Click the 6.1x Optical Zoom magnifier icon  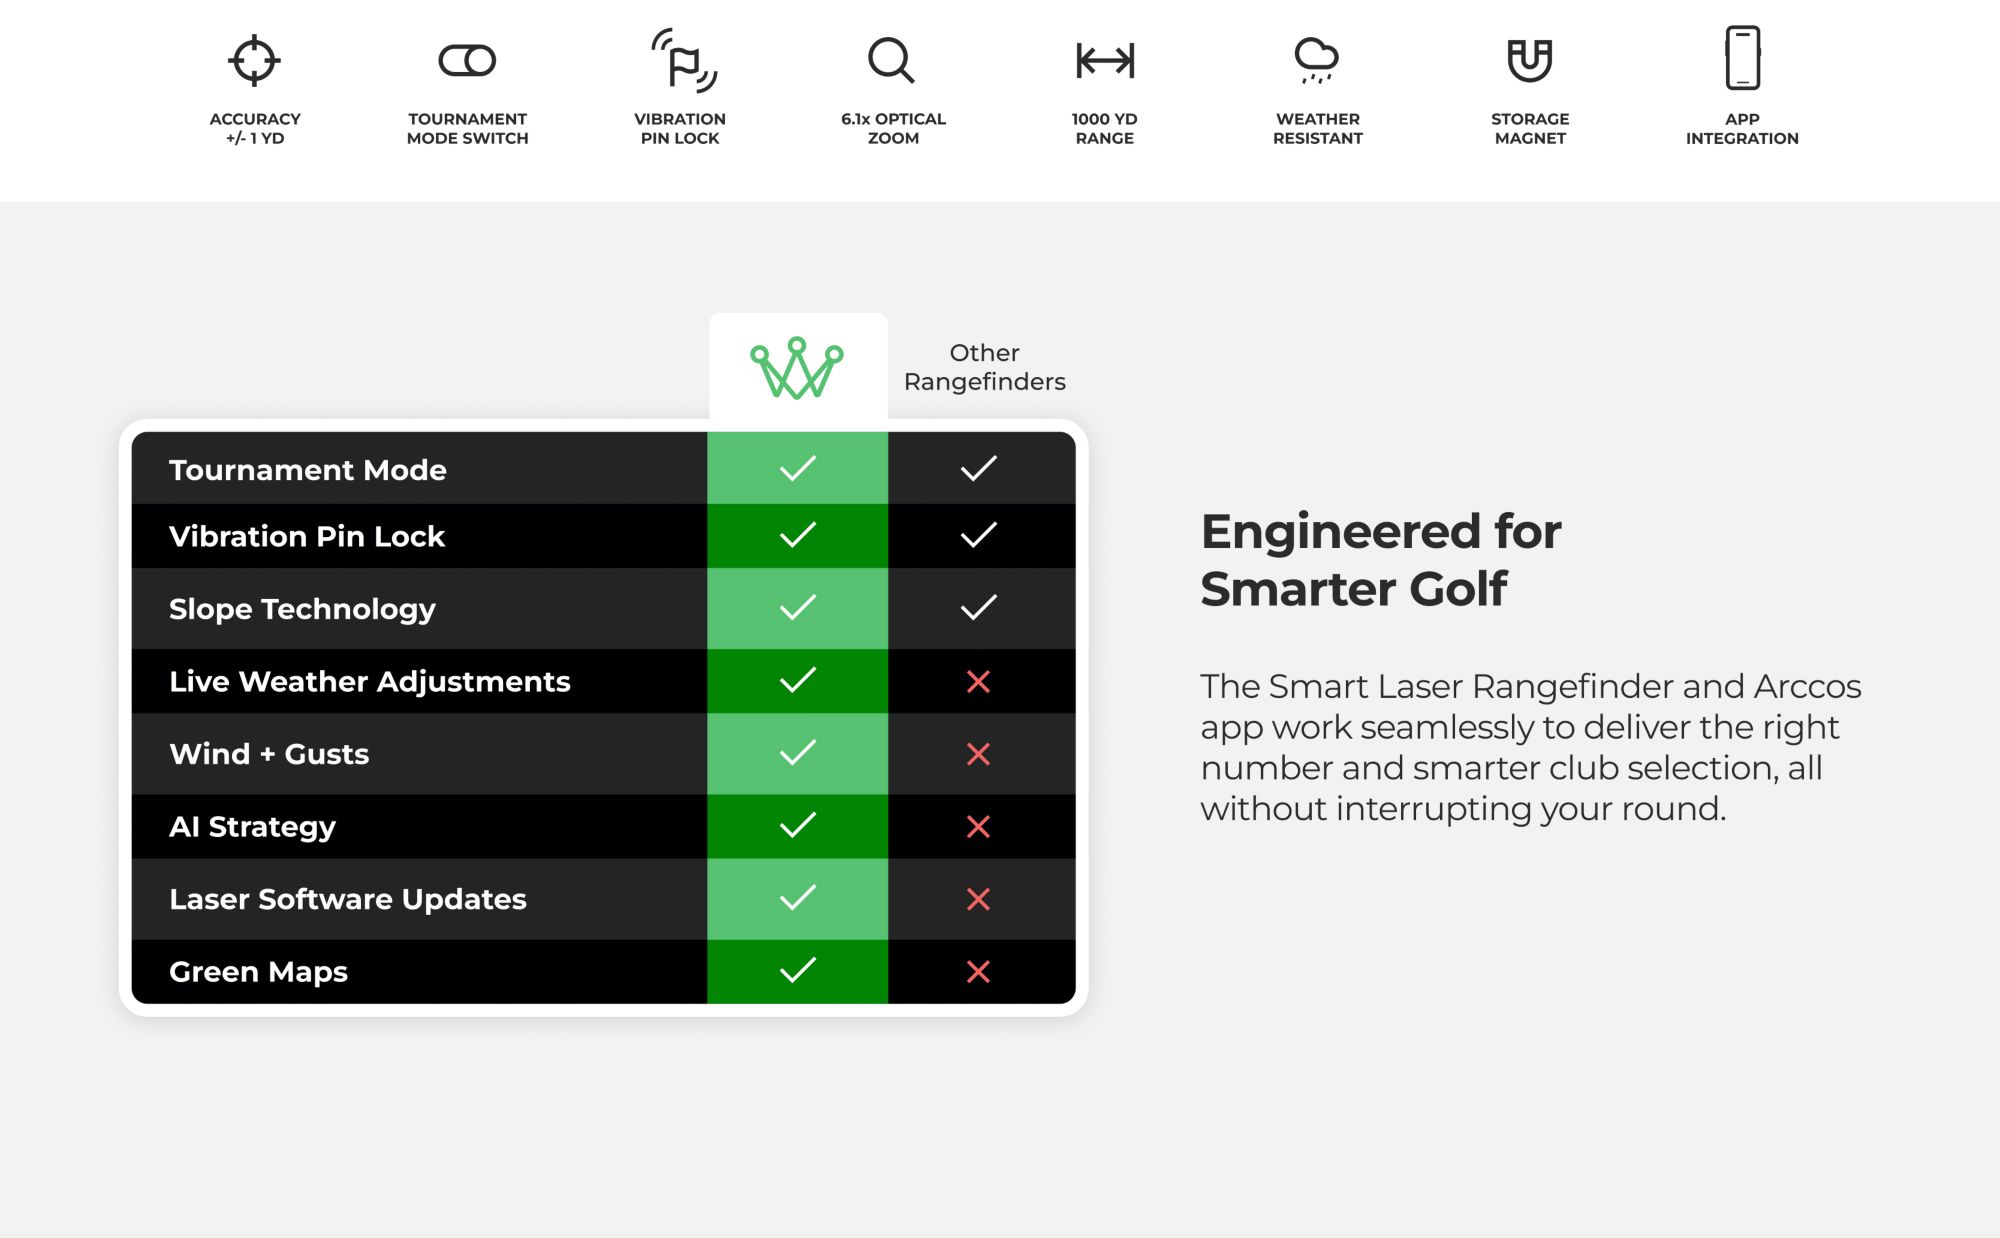tap(891, 60)
